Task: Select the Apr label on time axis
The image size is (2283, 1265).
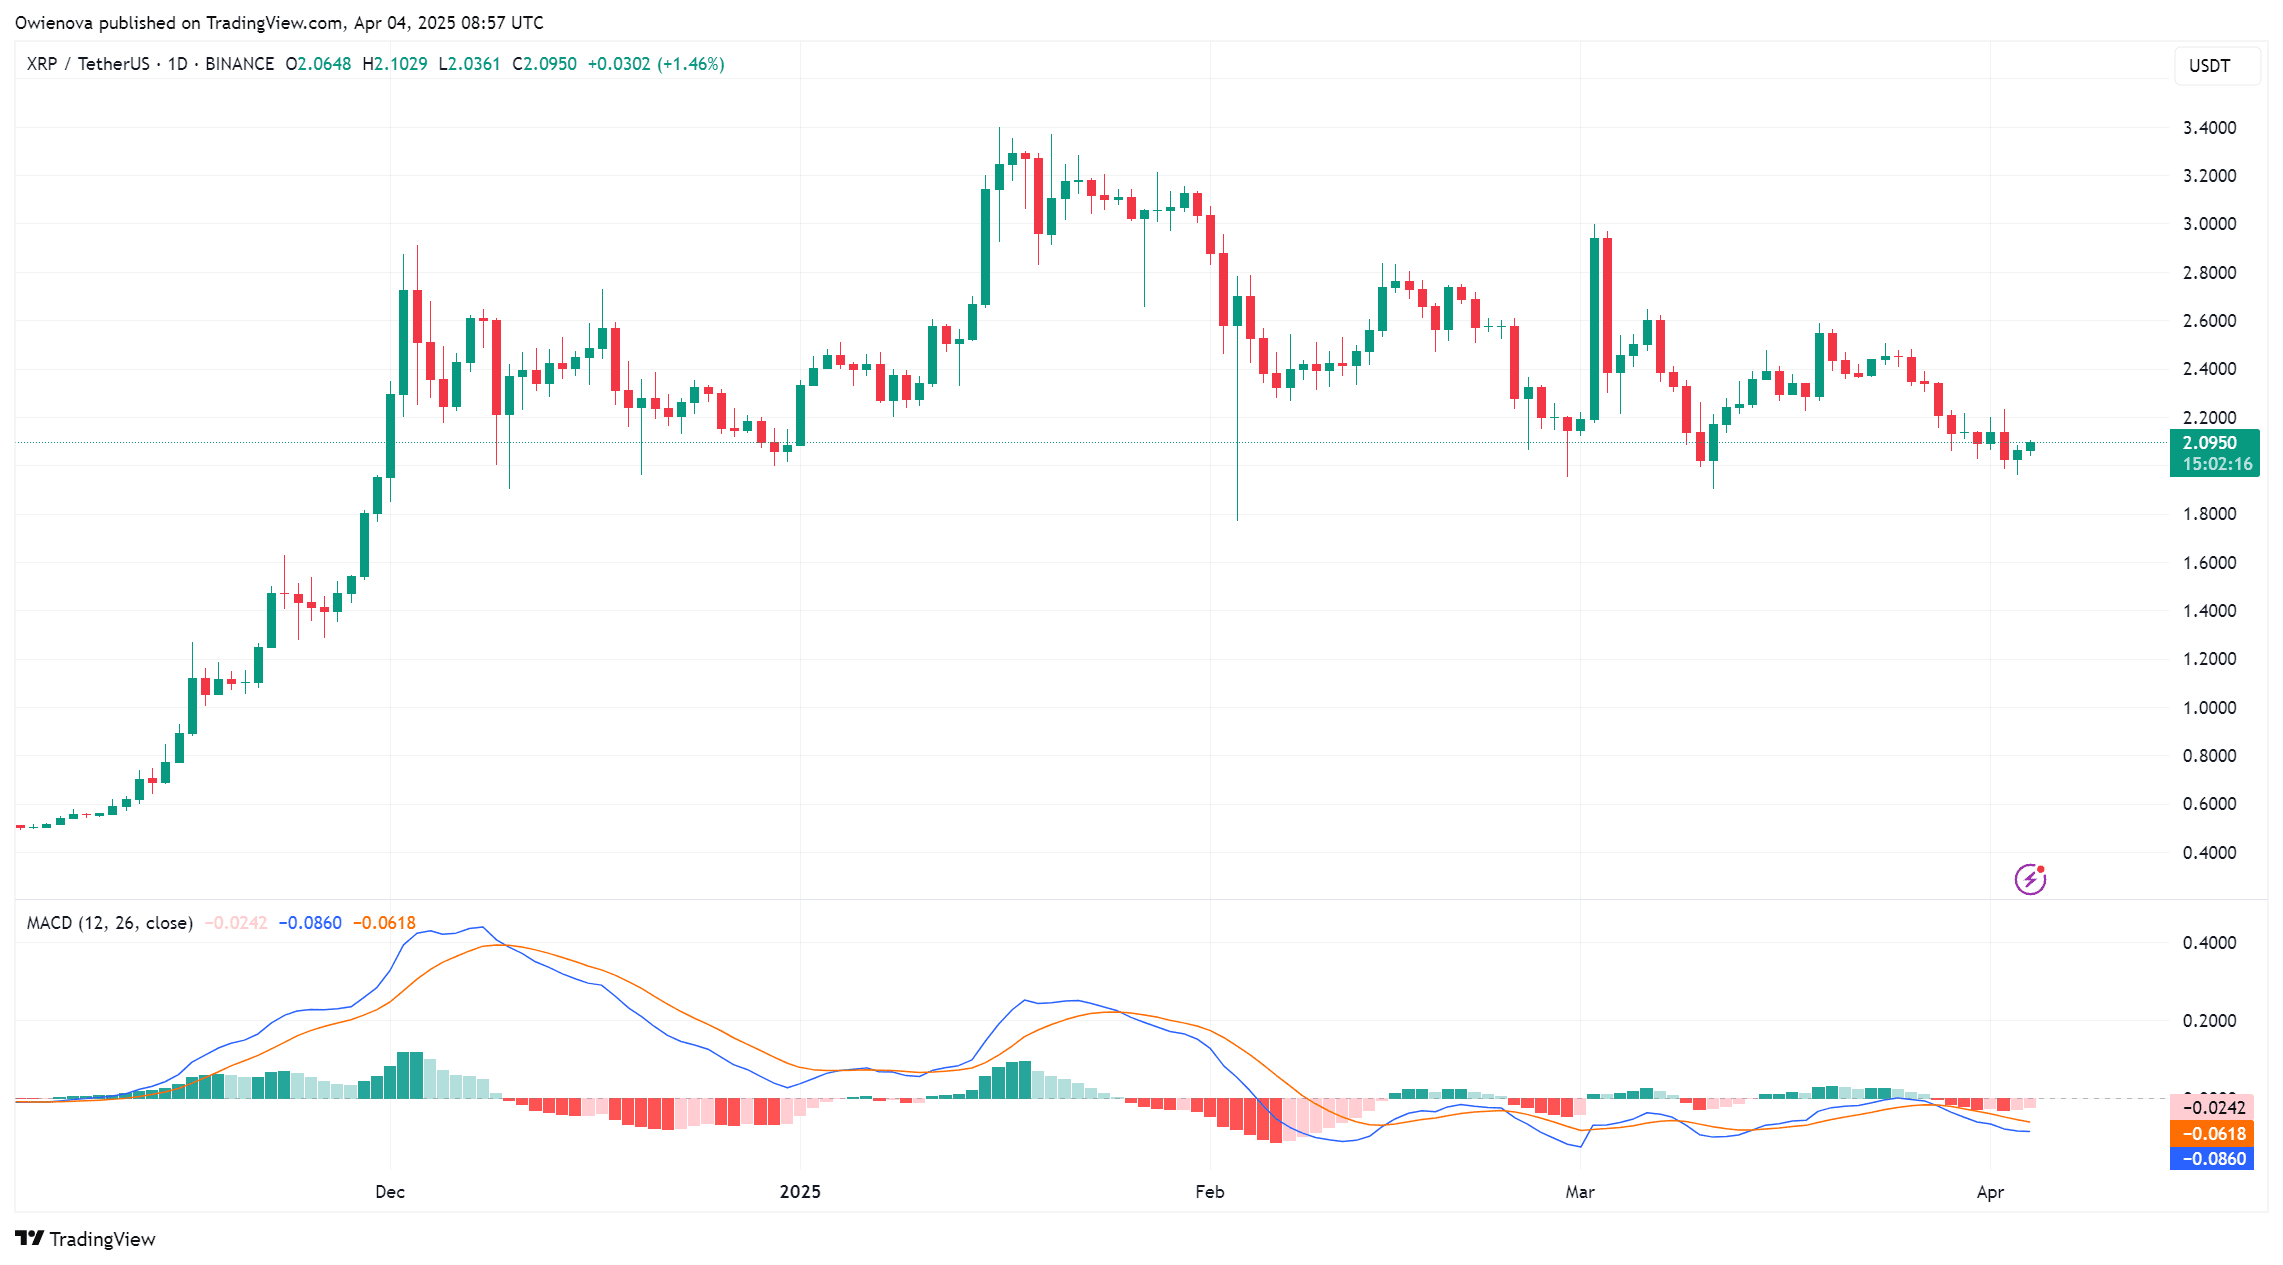Action: point(1990,1191)
